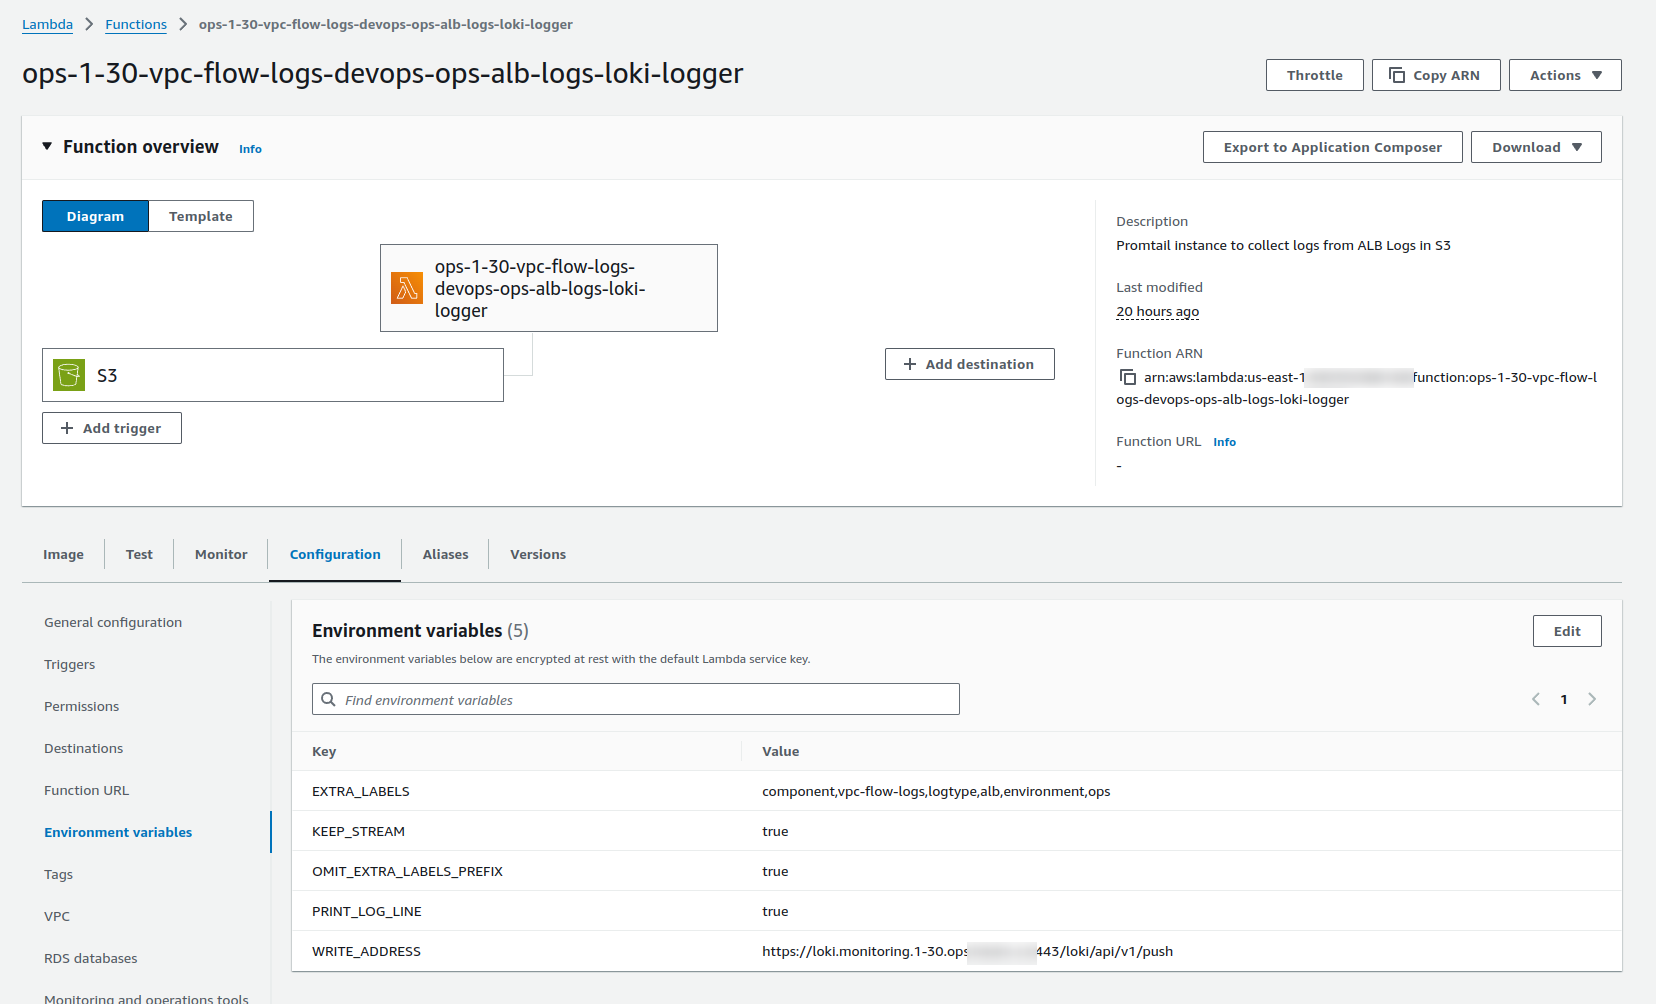Select Environment variables in the sidebar

[118, 832]
